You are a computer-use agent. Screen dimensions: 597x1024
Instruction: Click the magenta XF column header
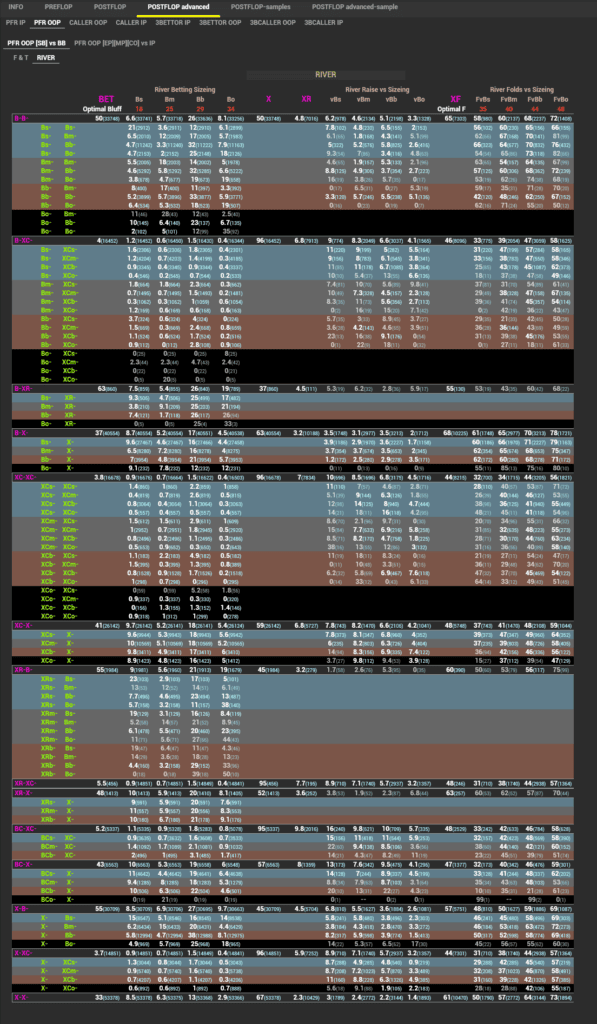pyautogui.click(x=456, y=99)
